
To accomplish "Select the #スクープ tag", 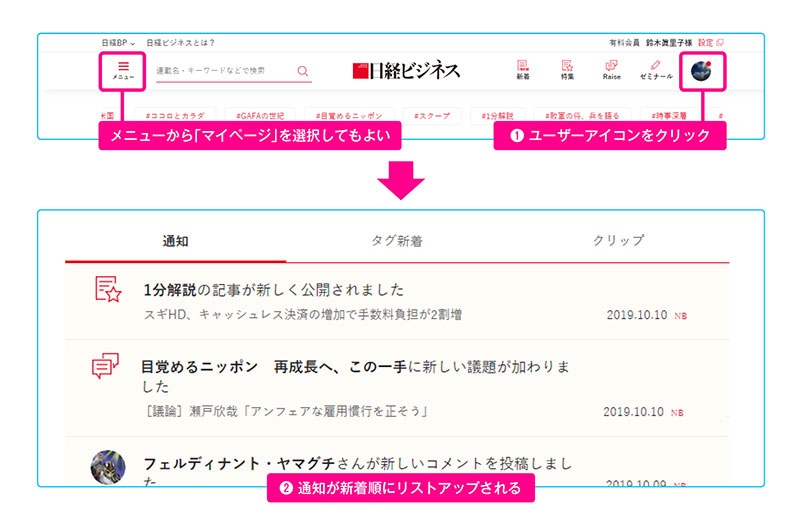I will (x=432, y=116).
